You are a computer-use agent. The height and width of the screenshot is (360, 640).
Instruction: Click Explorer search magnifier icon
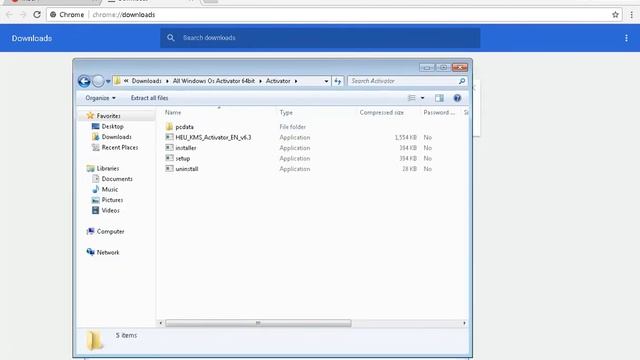462,81
